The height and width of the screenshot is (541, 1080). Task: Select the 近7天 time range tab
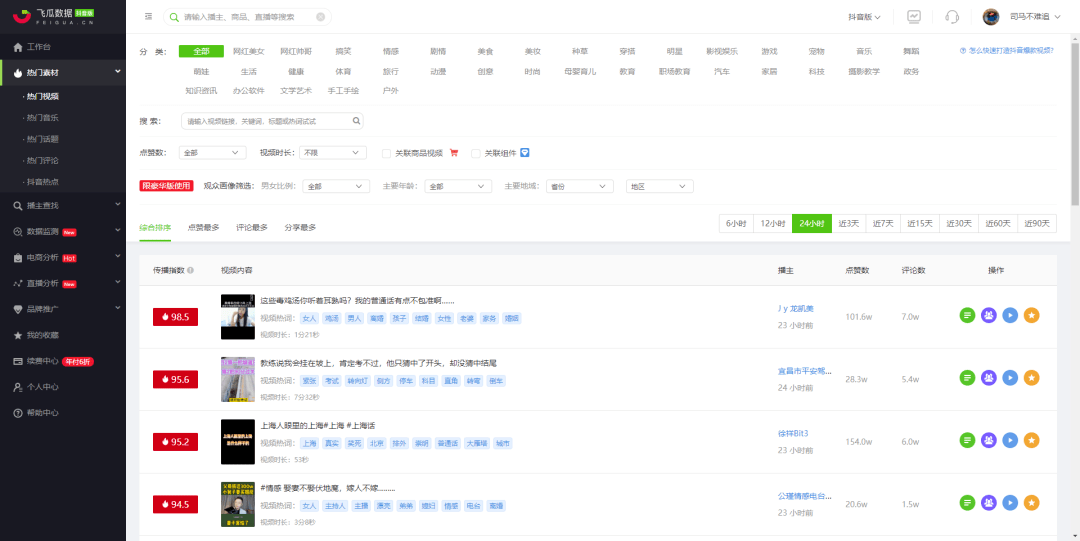pos(882,223)
